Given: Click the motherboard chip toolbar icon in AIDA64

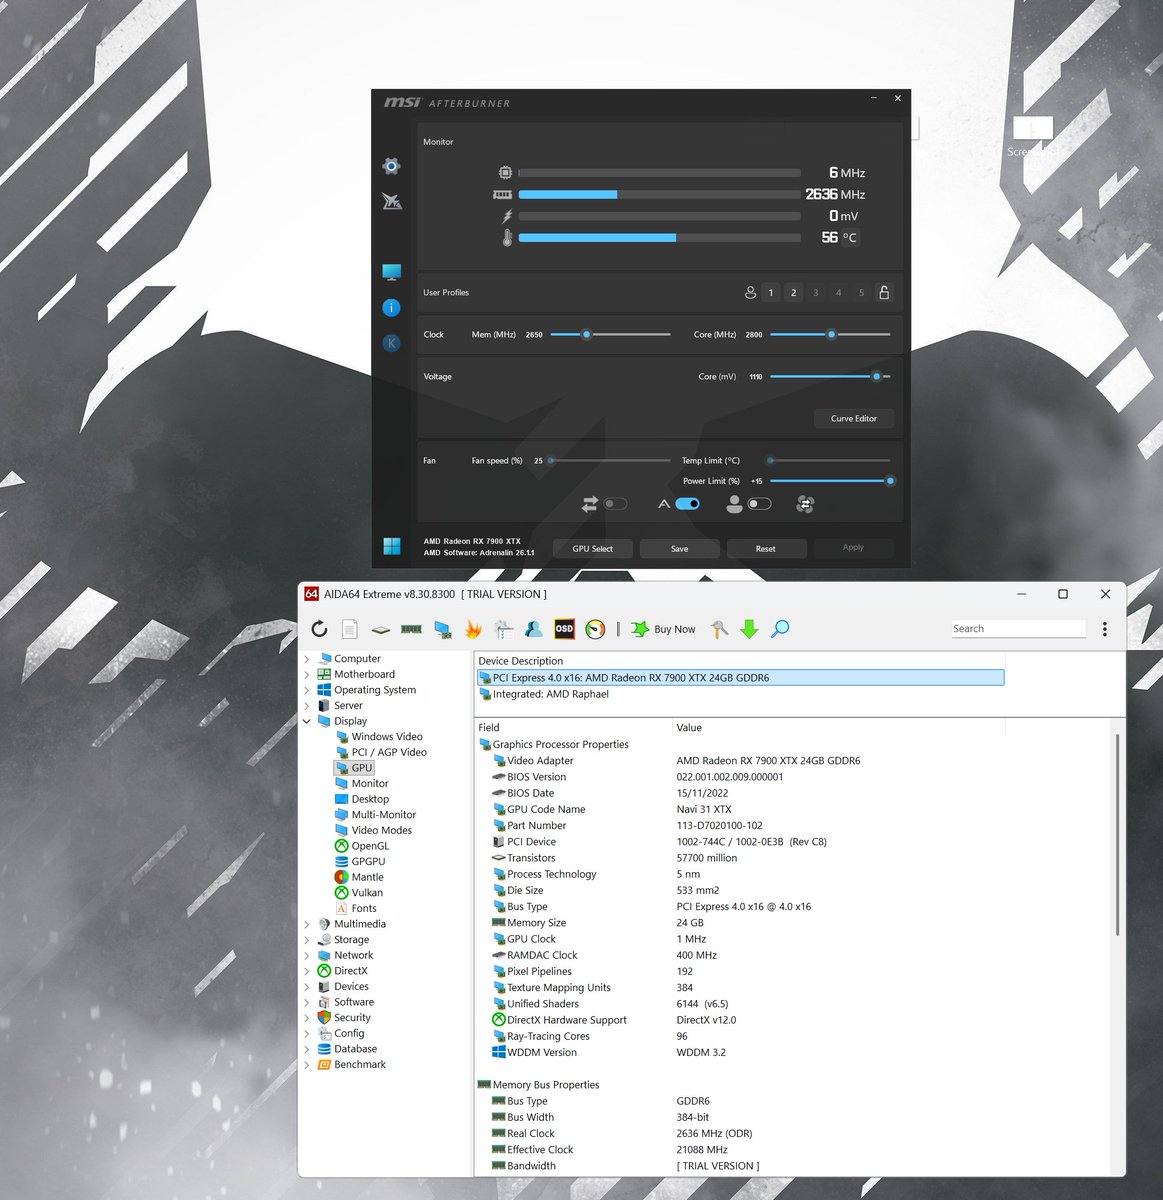Looking at the screenshot, I should 380,630.
